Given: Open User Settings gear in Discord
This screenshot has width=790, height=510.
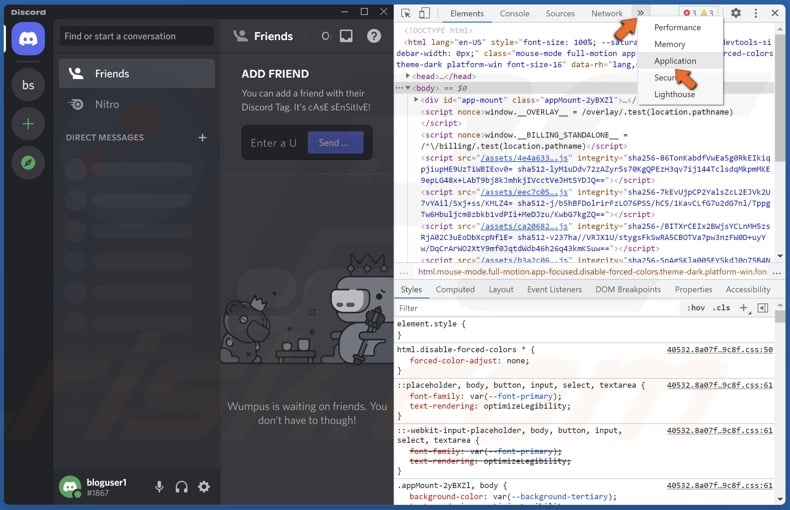Looking at the screenshot, I should pos(204,486).
